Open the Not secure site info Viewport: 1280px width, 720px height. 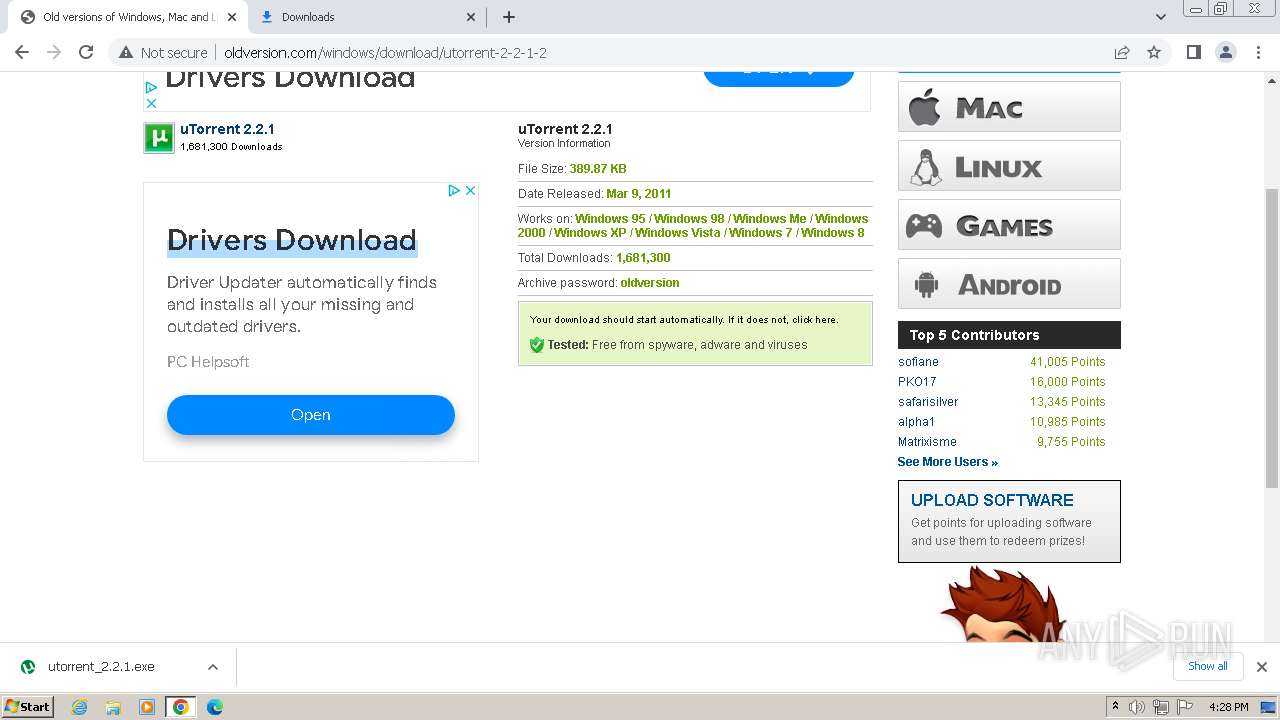[163, 53]
